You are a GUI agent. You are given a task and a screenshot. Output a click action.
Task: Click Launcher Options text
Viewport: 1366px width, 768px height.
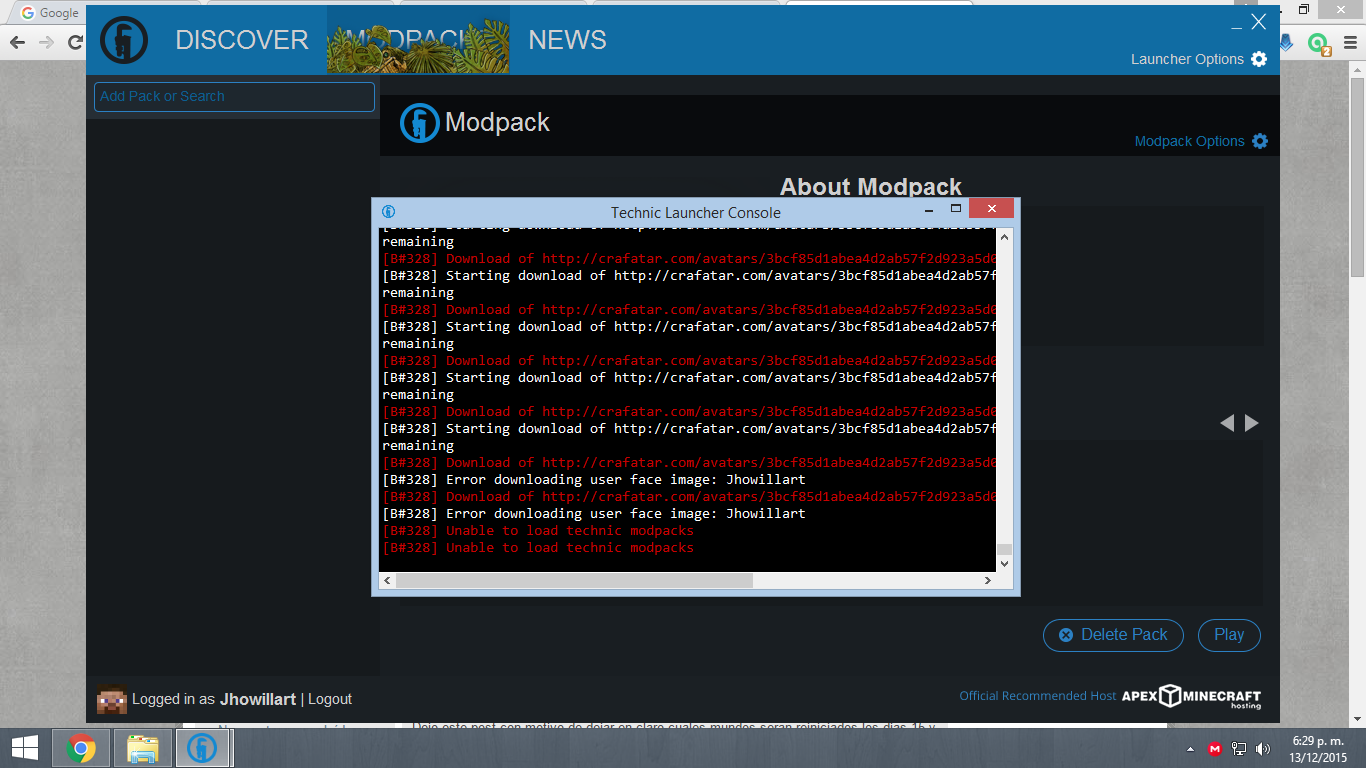(1187, 59)
